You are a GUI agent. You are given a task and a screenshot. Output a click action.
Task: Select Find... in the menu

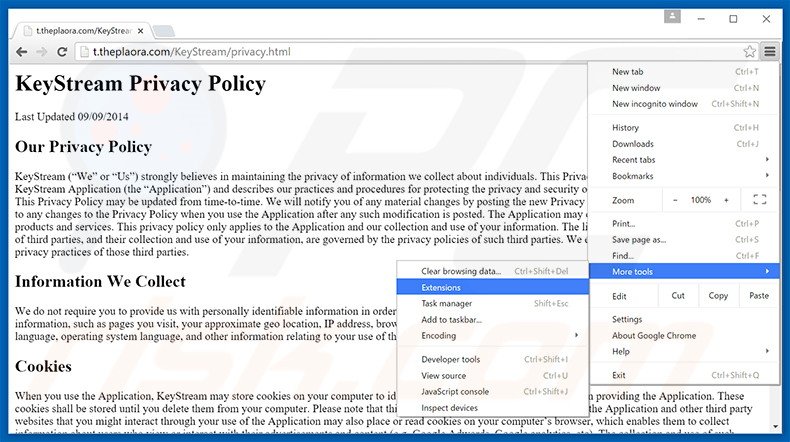[x=684, y=256]
